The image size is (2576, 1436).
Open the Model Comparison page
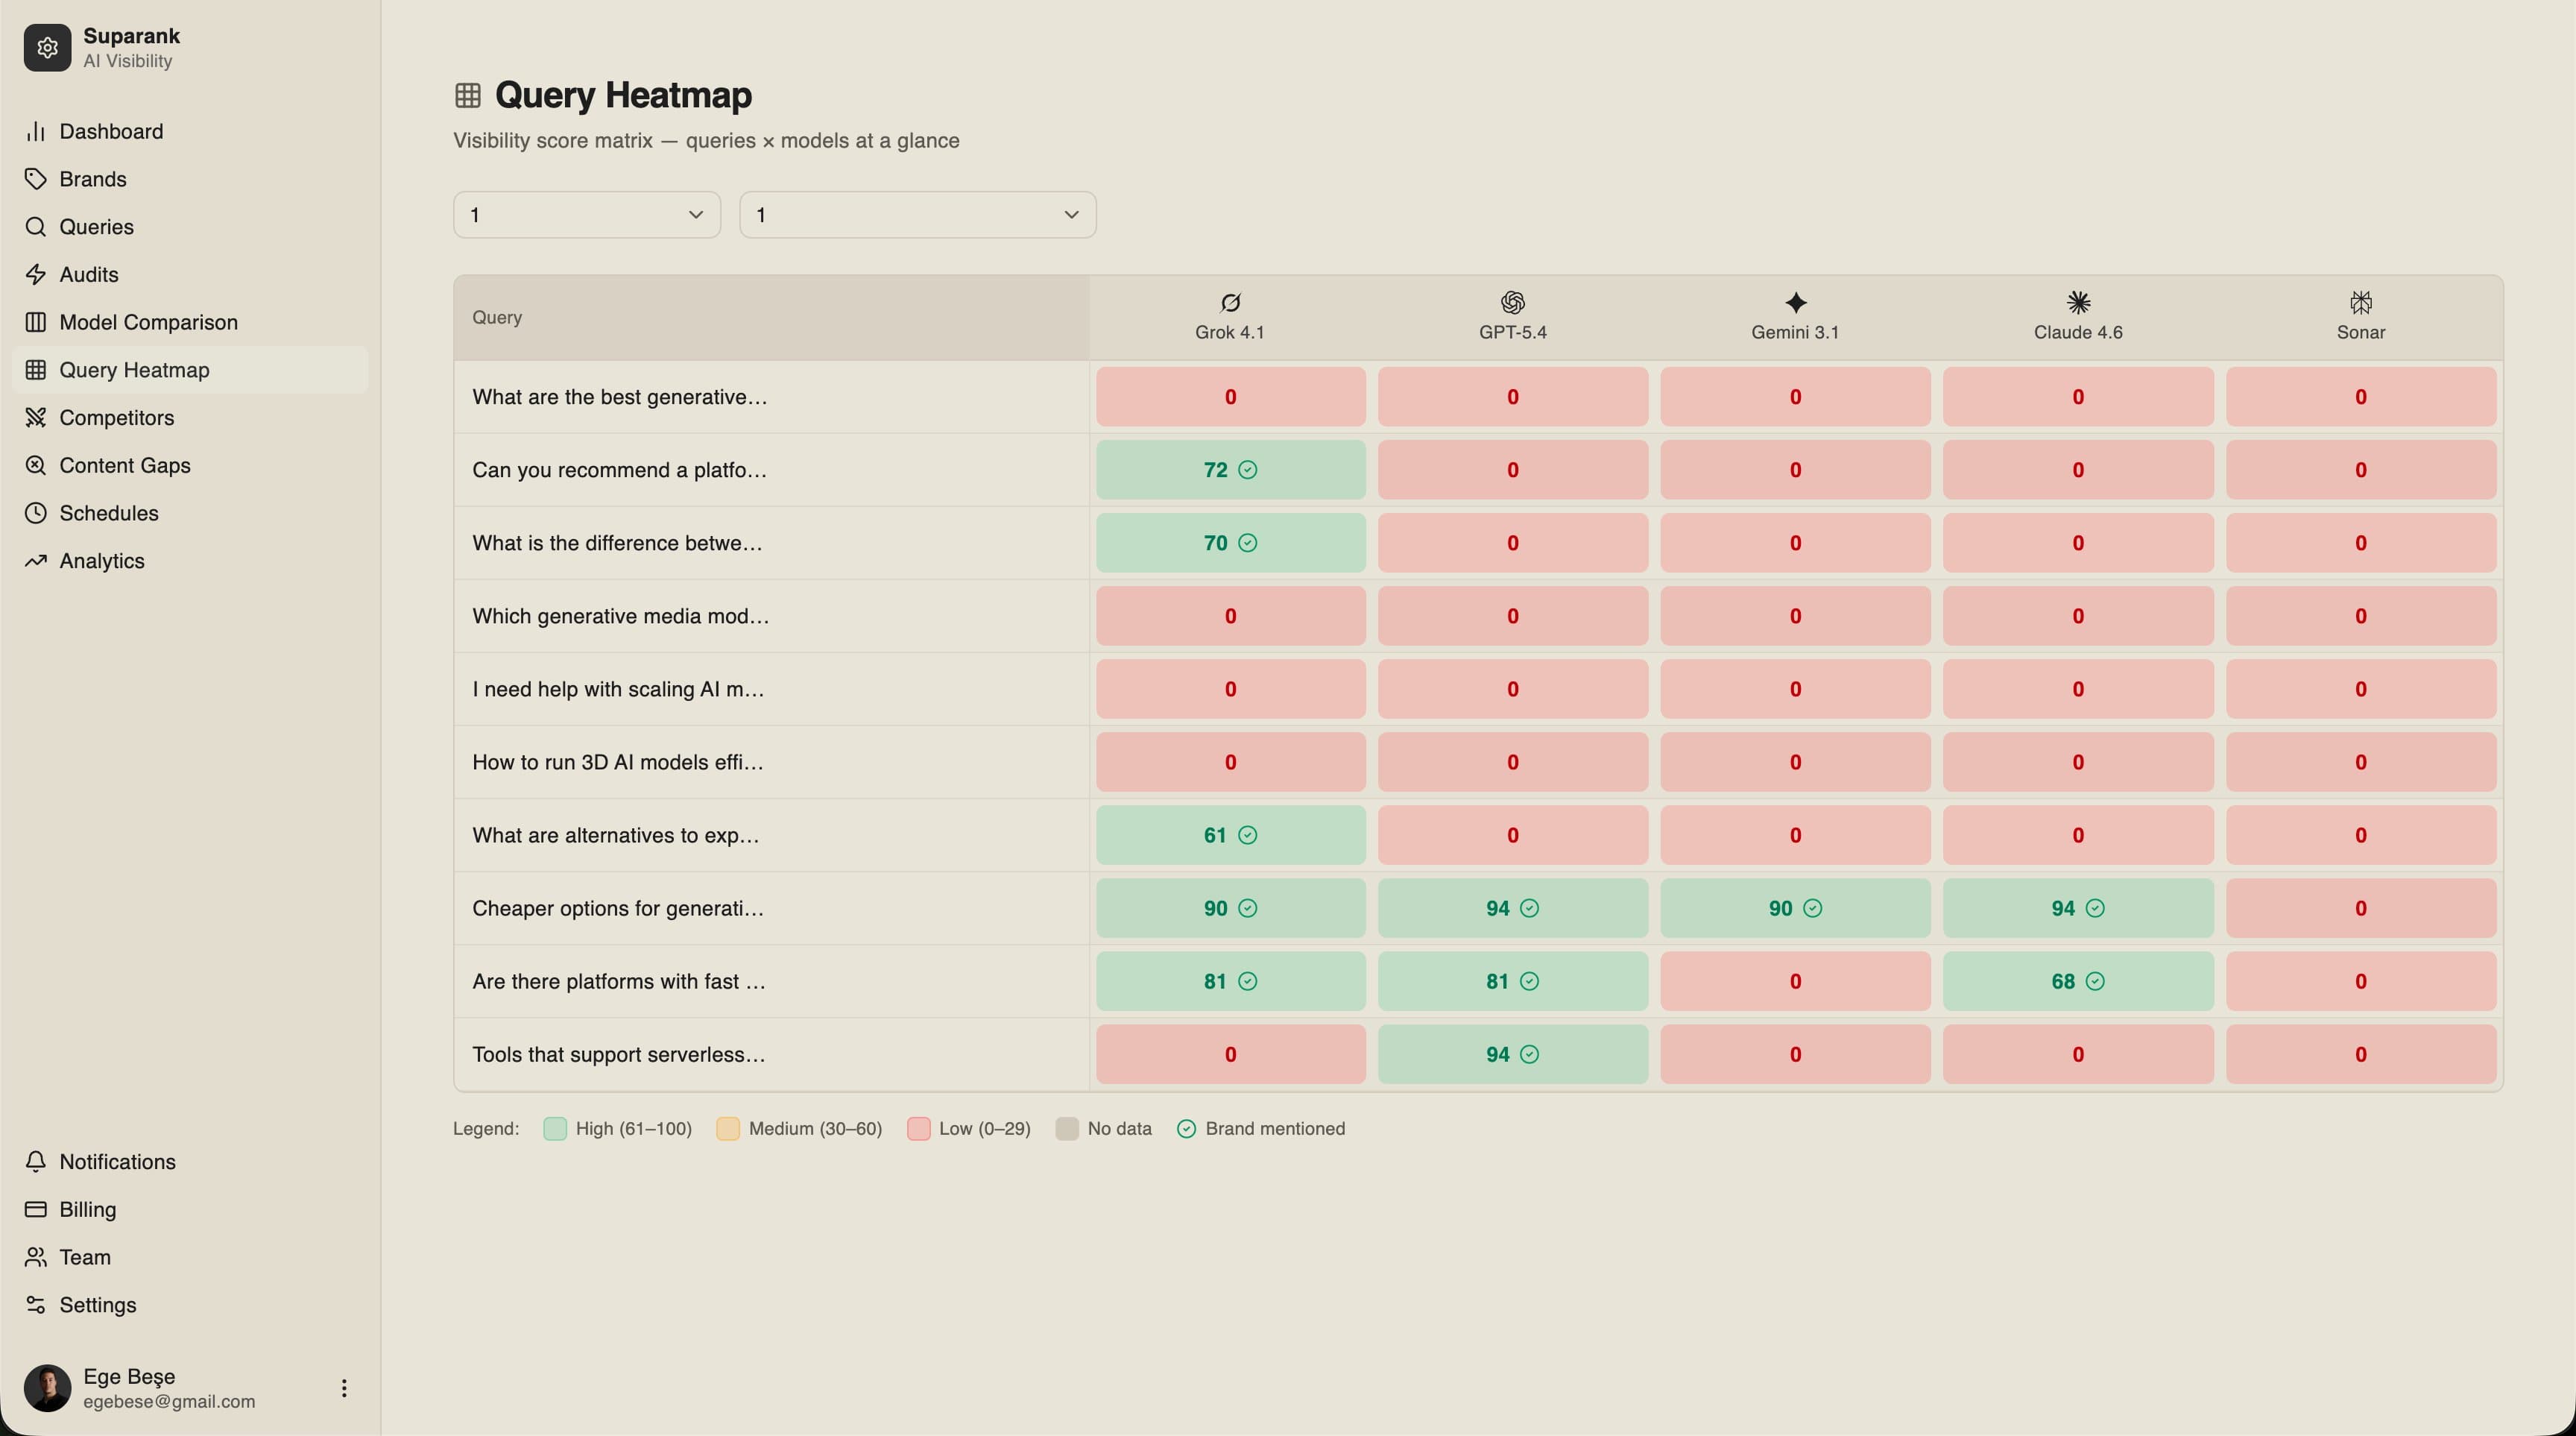[148, 322]
